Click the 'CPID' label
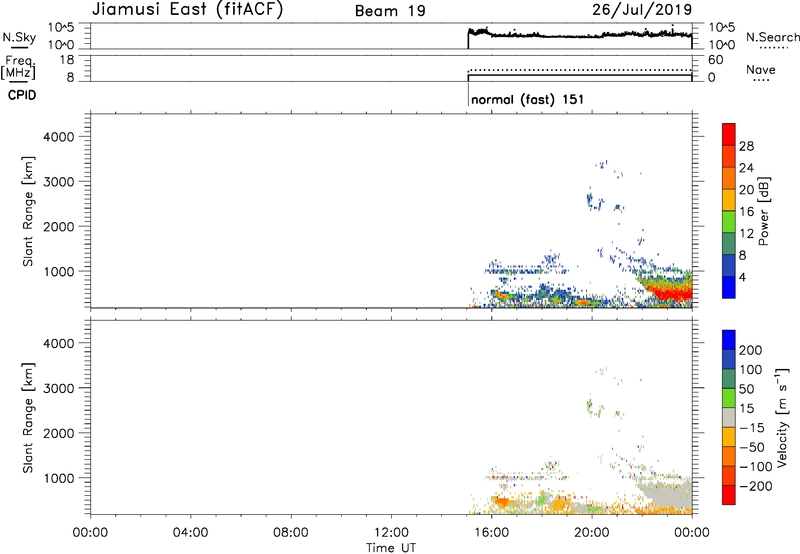Screen dimensions: 800x554 pyautogui.click(x=22, y=95)
